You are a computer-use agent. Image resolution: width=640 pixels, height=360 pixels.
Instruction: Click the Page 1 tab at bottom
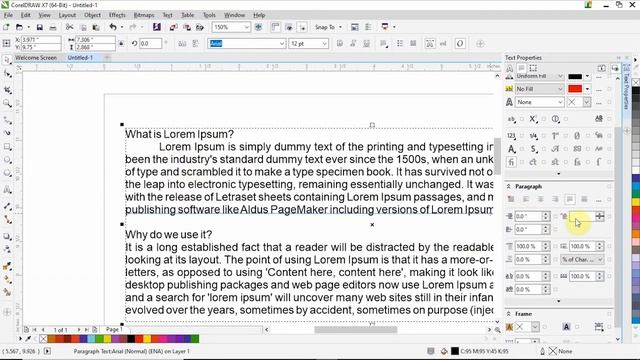pos(114,329)
